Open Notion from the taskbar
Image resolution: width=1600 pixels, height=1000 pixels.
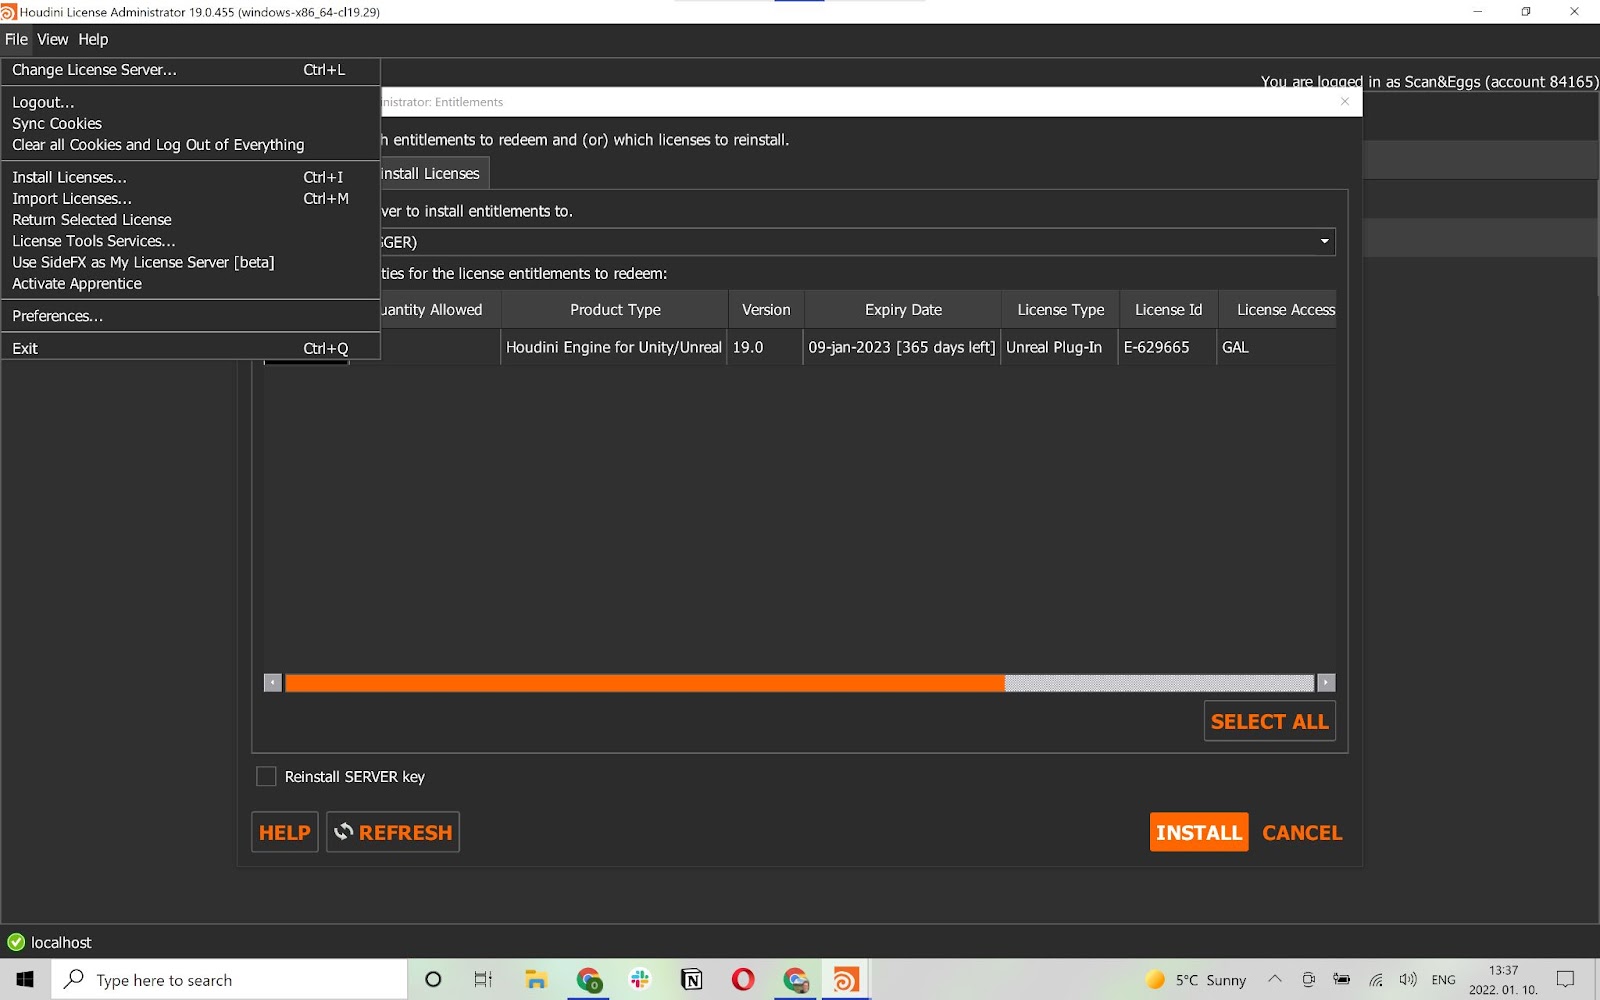692,980
